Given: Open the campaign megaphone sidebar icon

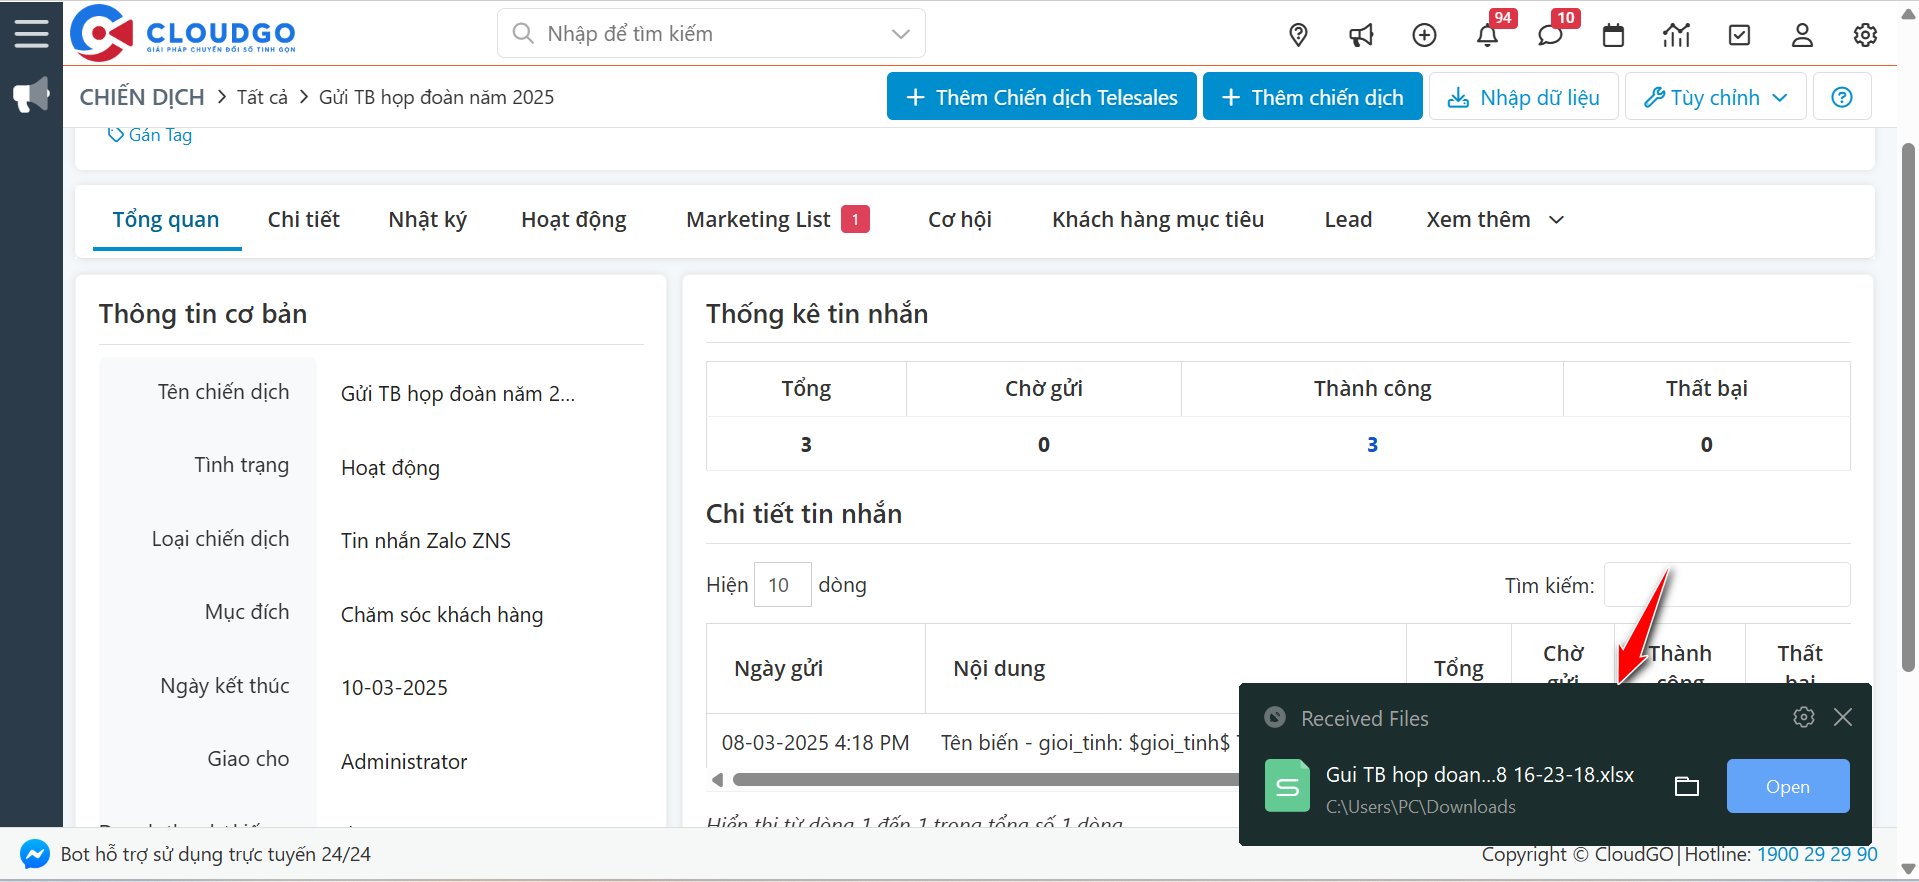Looking at the screenshot, I should click(x=31, y=96).
